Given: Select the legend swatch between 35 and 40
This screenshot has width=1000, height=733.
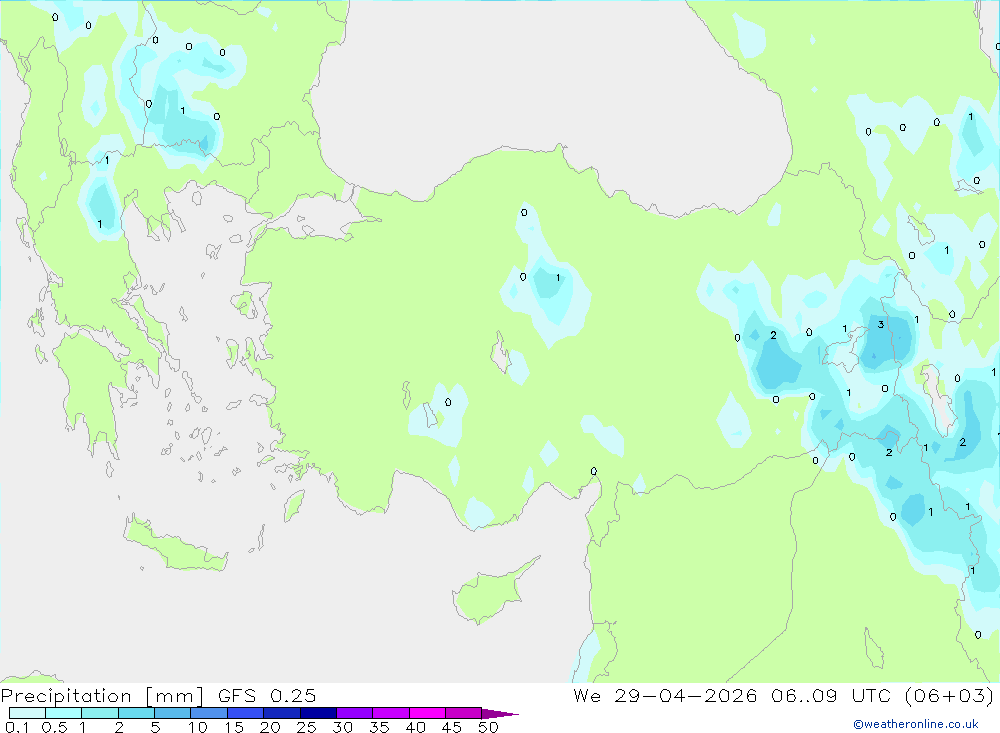Looking at the screenshot, I should click(x=391, y=713).
